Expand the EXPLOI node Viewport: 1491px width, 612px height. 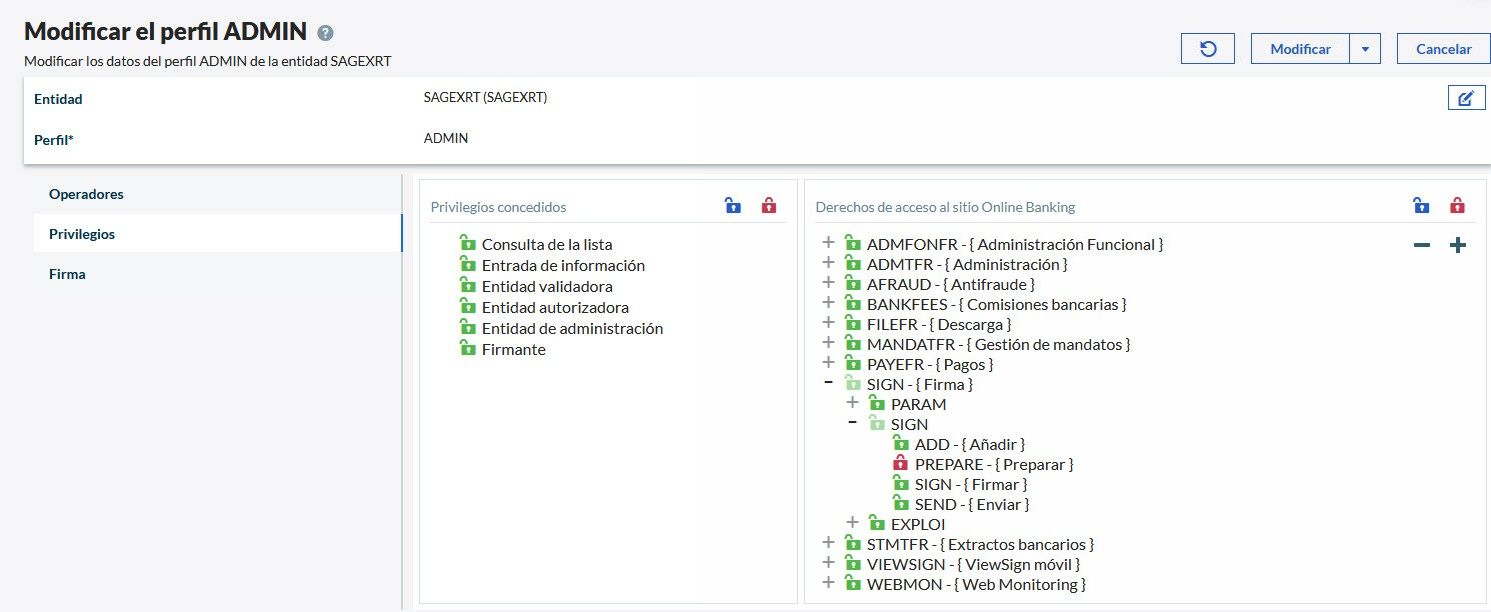point(852,522)
